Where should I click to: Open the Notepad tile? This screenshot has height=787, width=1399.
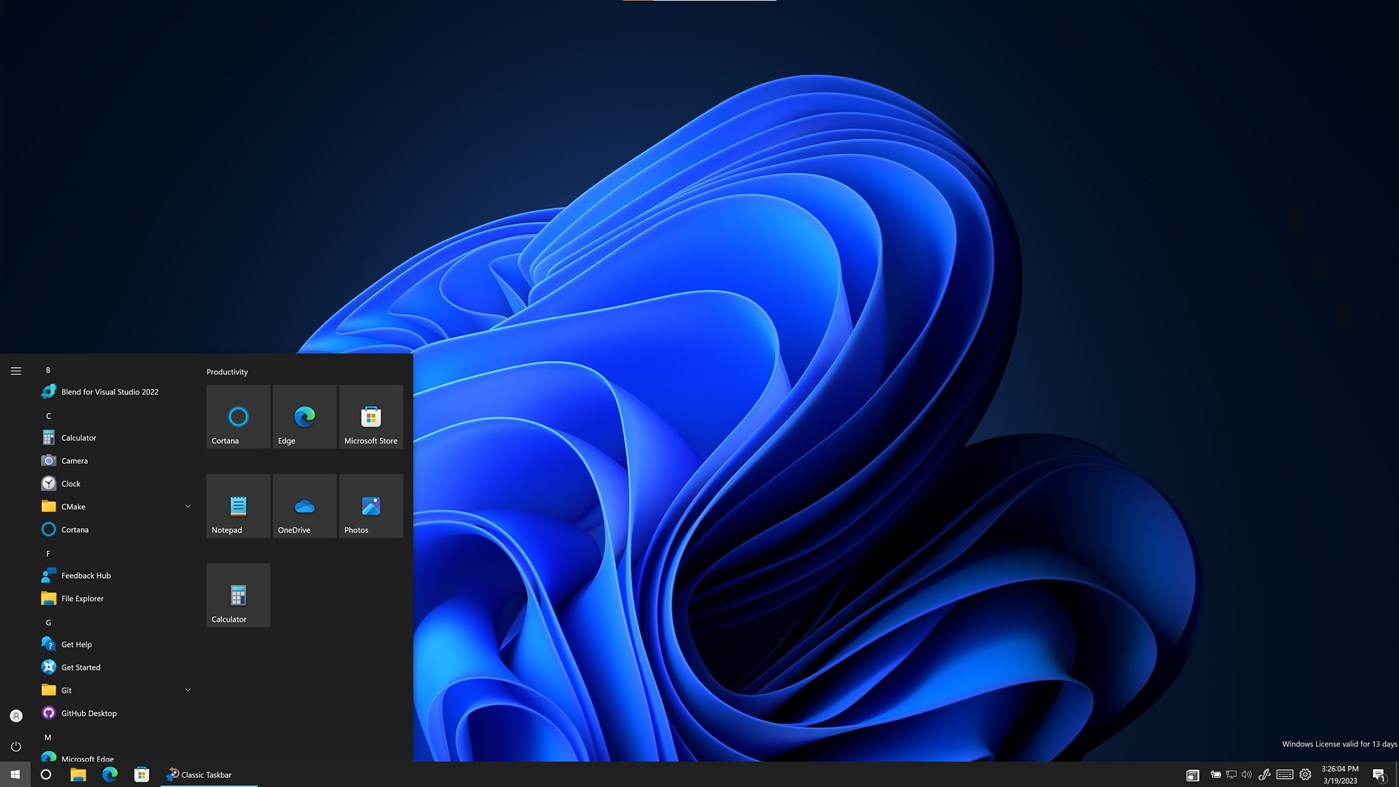pos(238,505)
